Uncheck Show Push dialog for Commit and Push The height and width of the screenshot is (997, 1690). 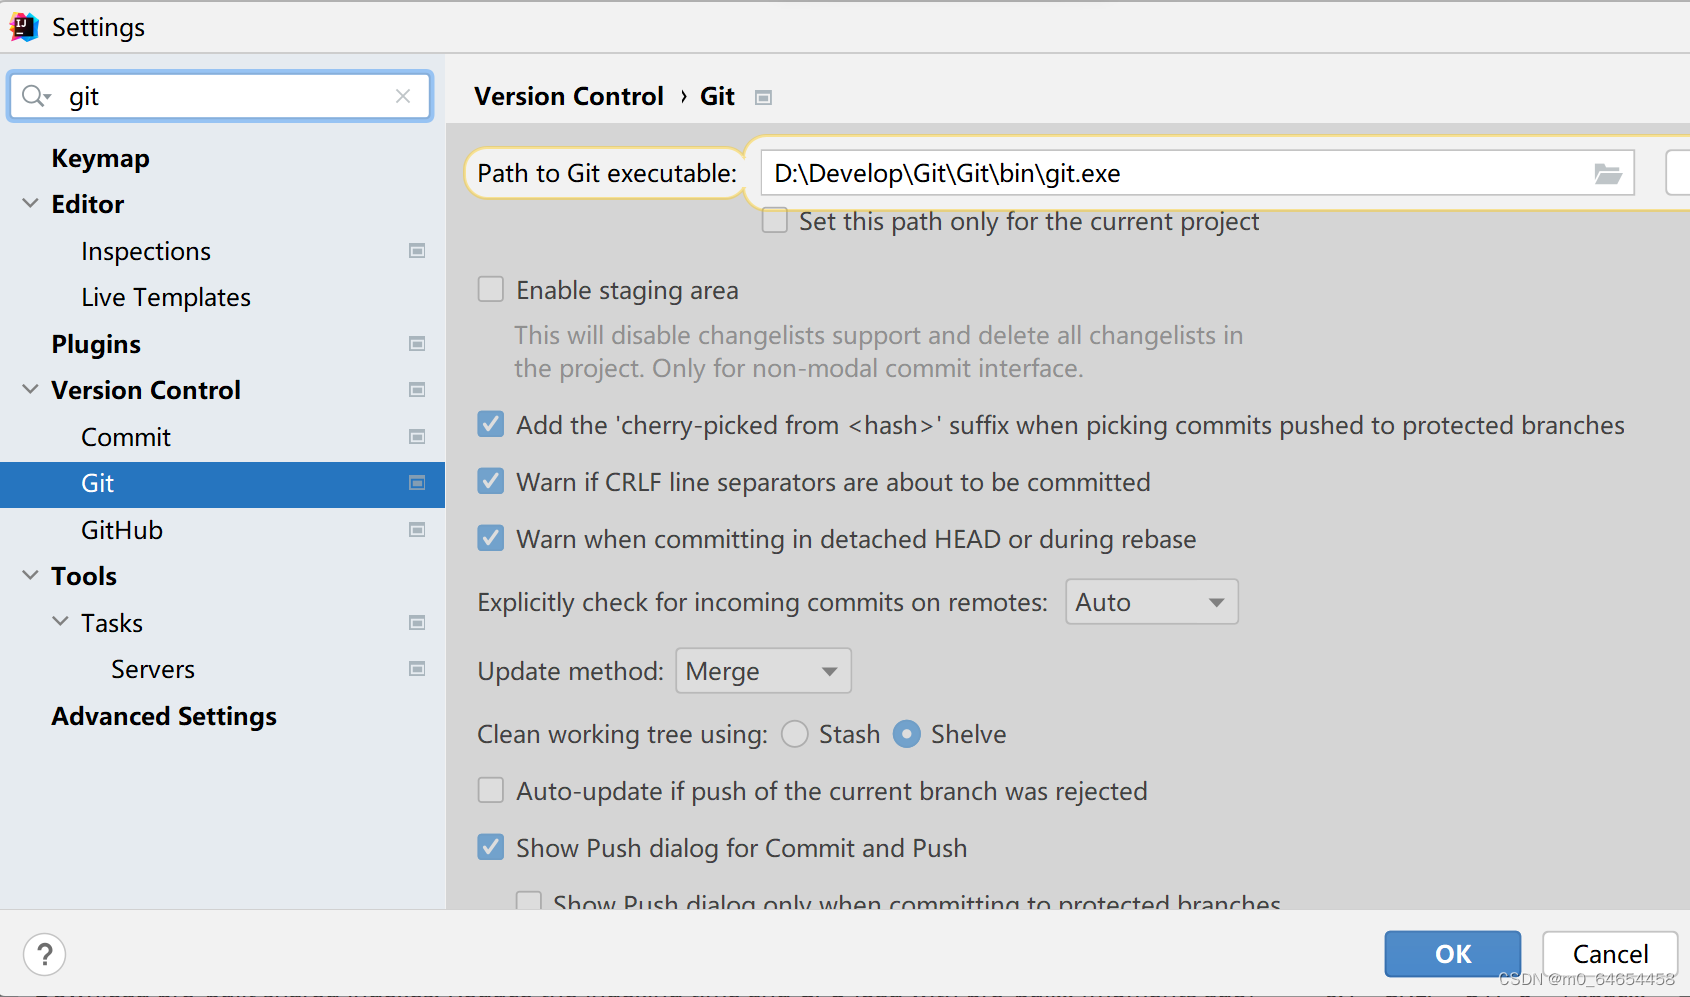[491, 847]
